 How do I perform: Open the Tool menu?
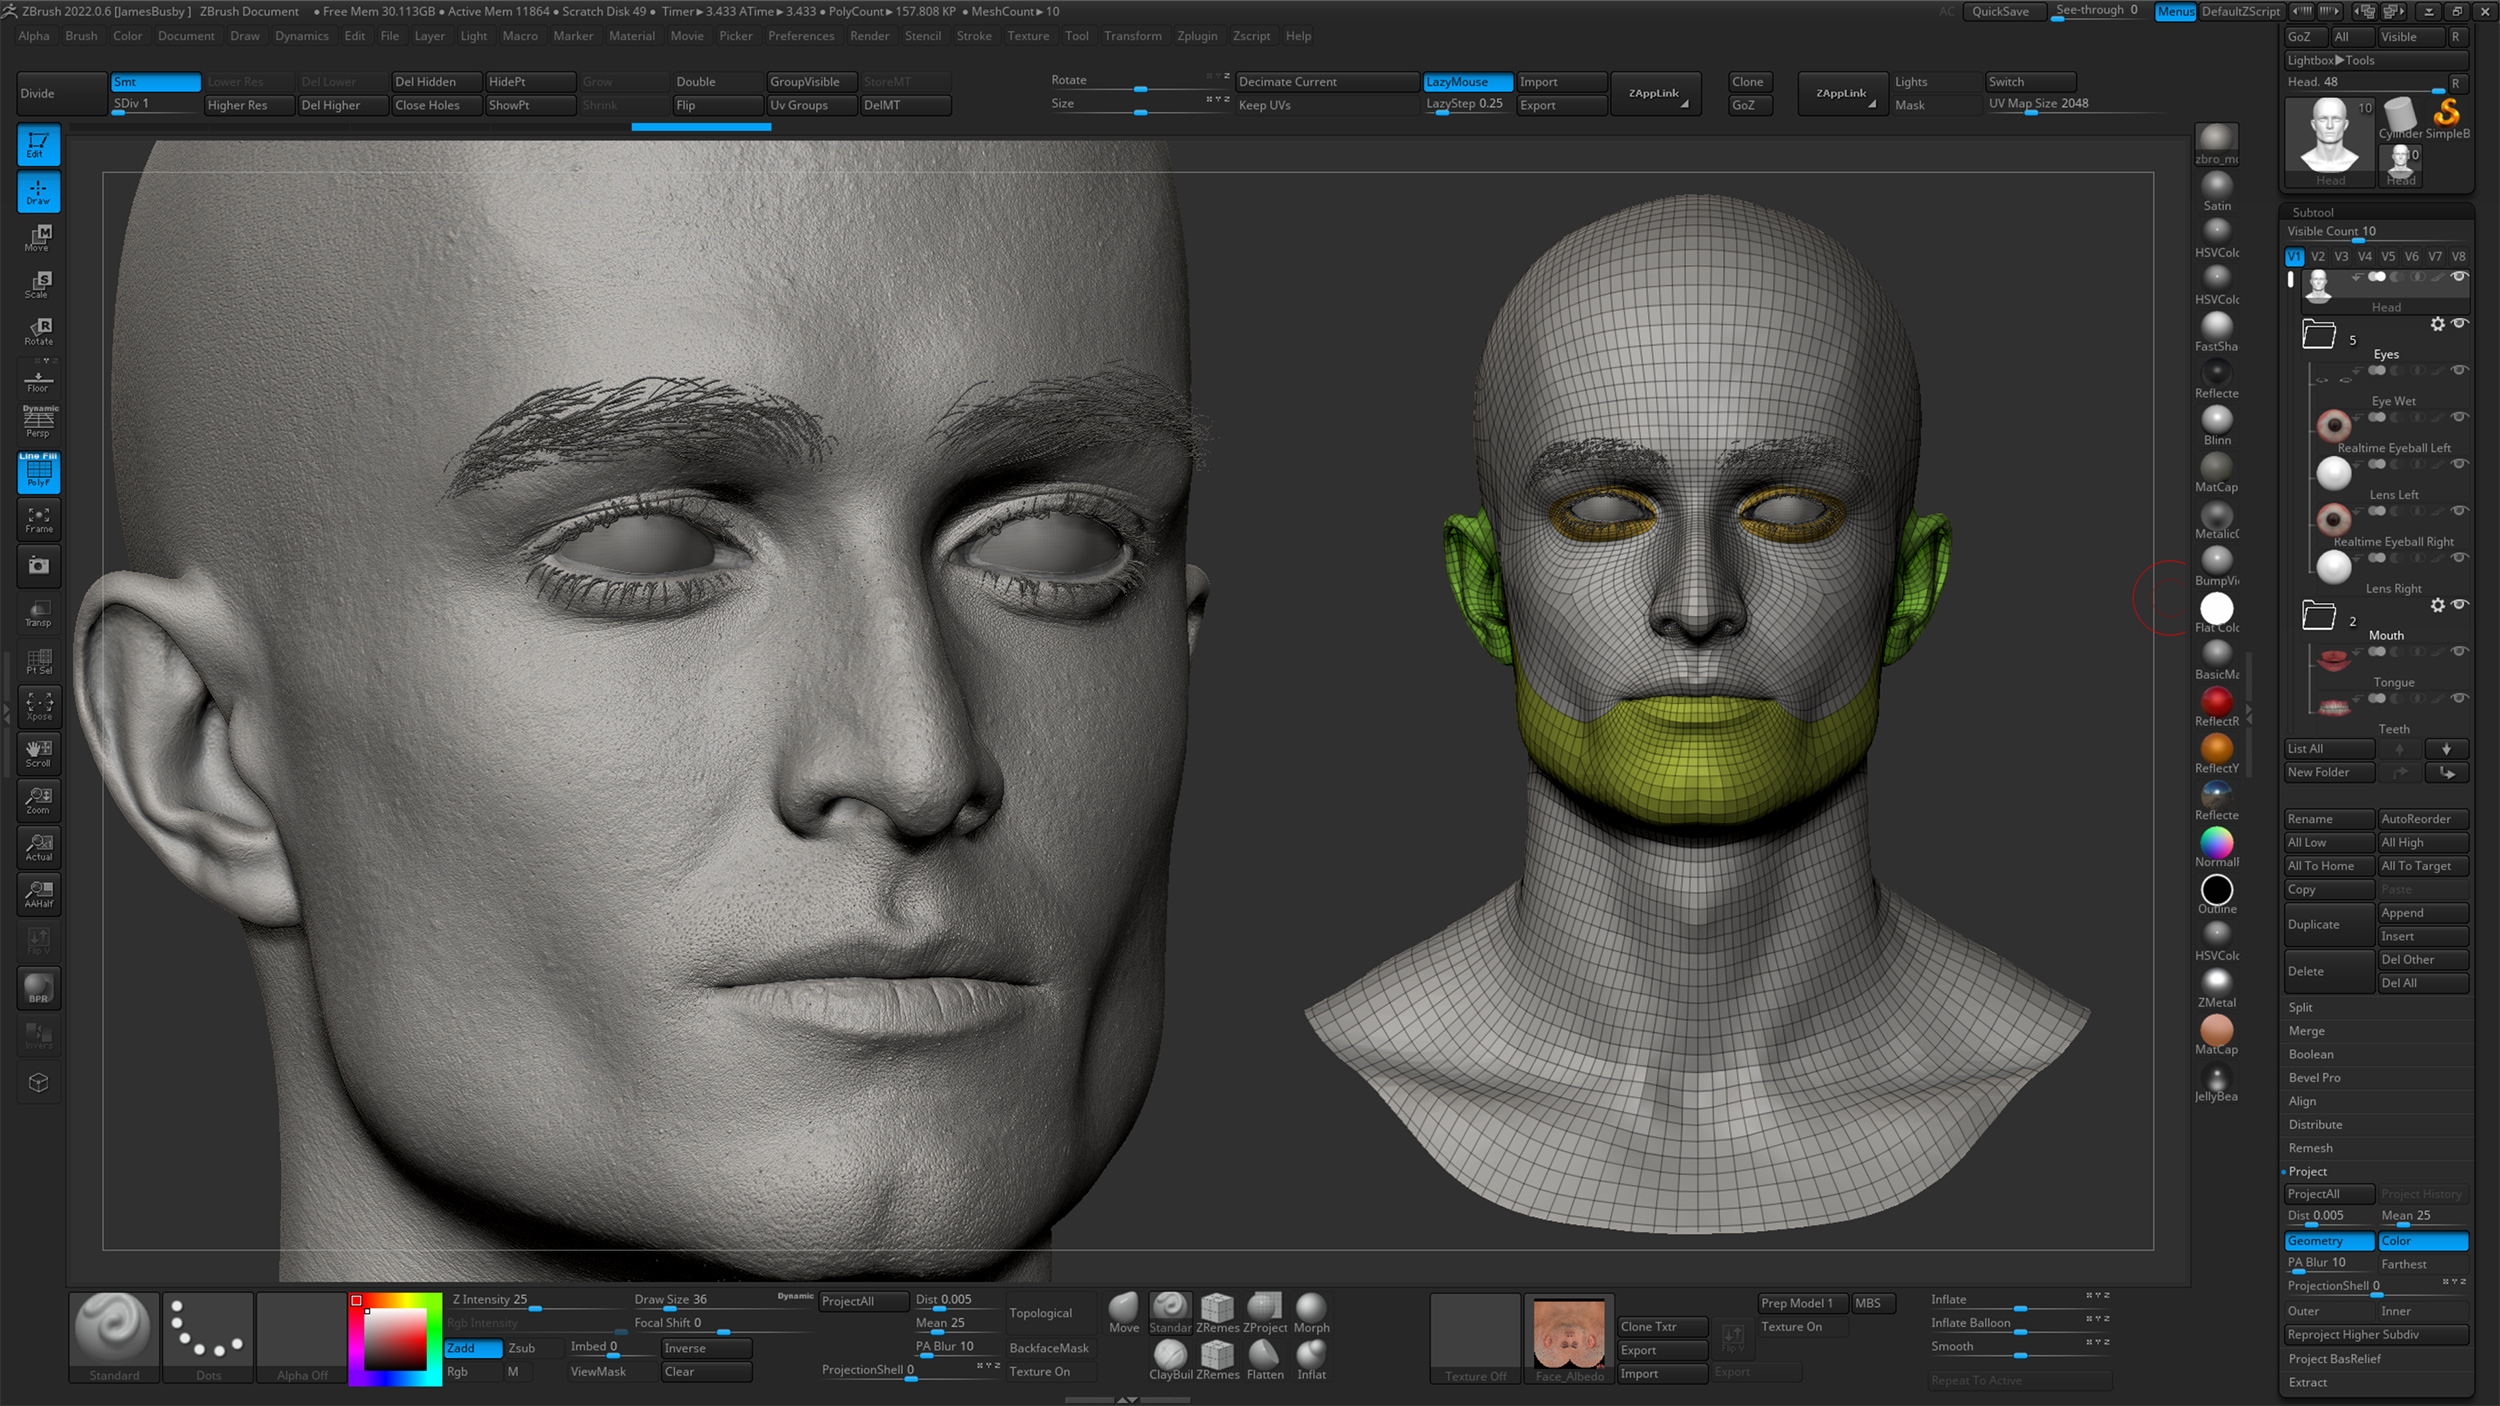[x=1077, y=36]
